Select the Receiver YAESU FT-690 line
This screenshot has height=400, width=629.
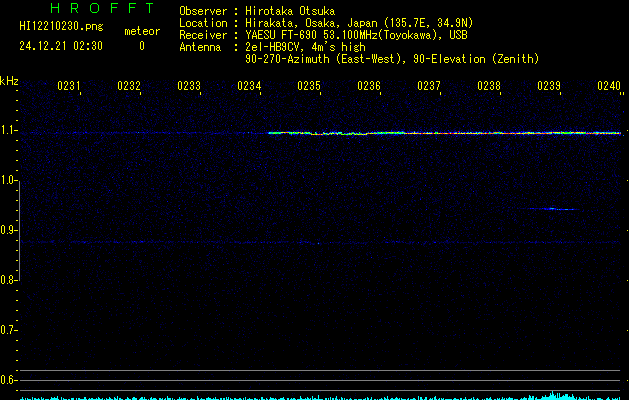tap(323, 35)
